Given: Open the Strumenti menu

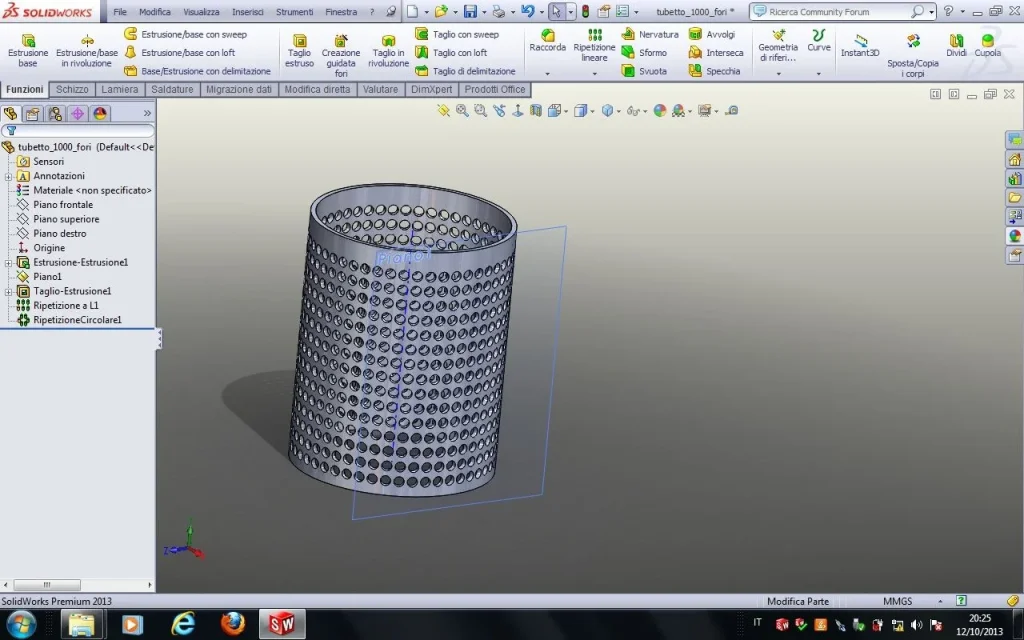Looking at the screenshot, I should (x=295, y=12).
